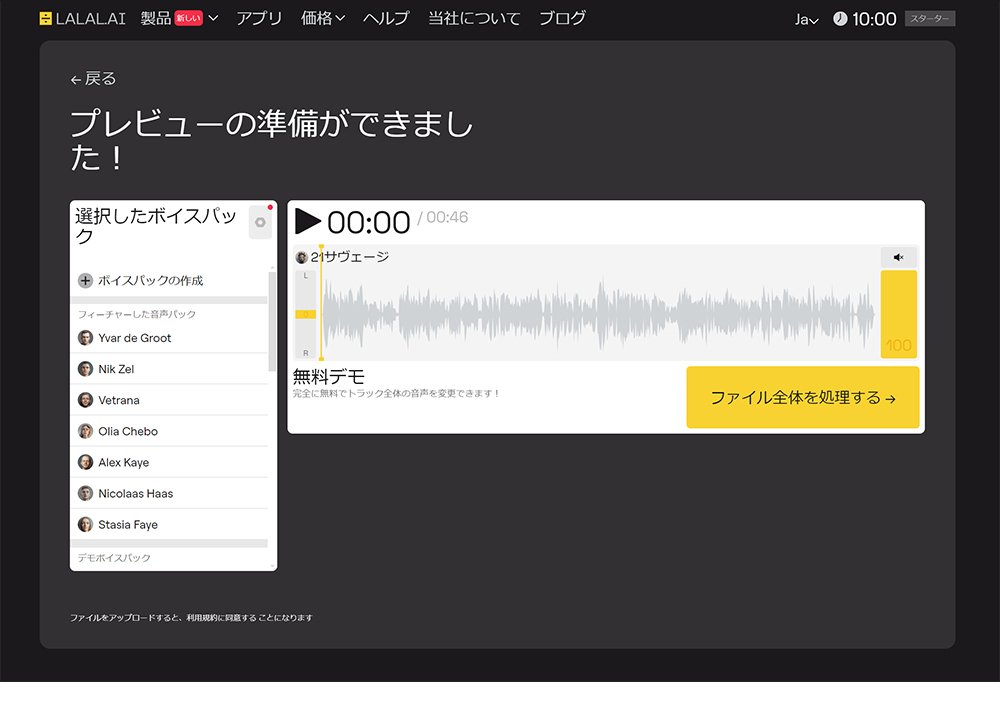Choose the Nik Zel voice pack
Viewport: 1000px width, 713px height.
coord(116,369)
